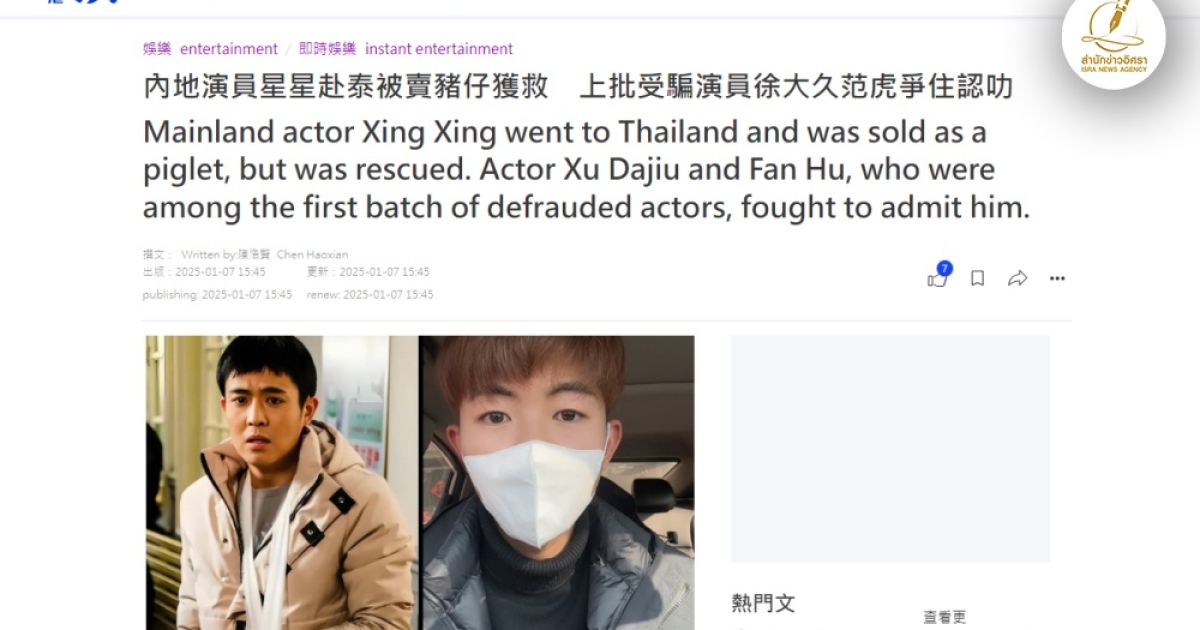
Task: Open the 娛樂 entertainment category link
Action: (210, 48)
